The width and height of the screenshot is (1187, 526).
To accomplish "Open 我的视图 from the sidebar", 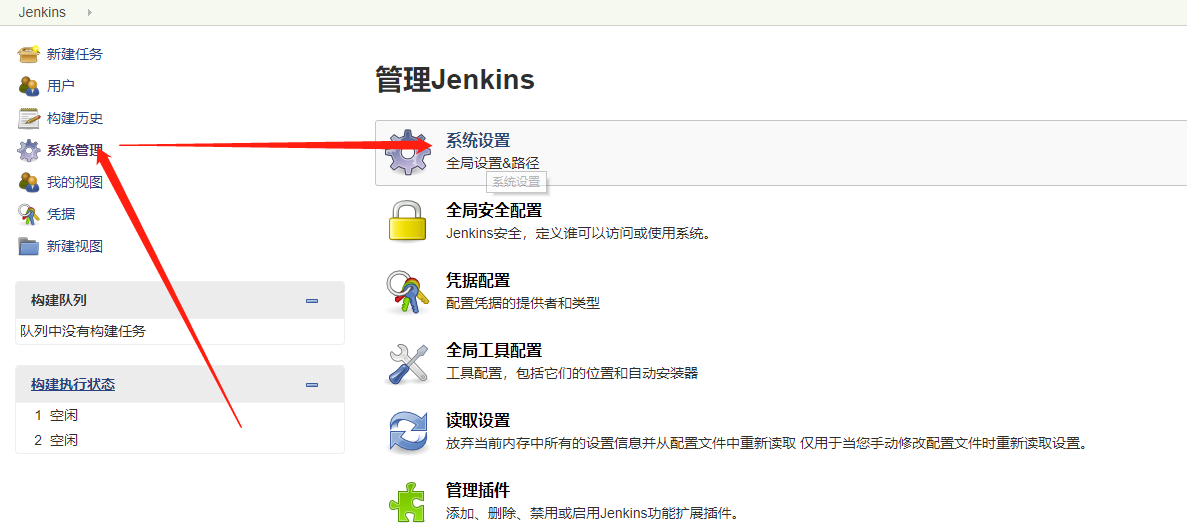I will coord(75,182).
